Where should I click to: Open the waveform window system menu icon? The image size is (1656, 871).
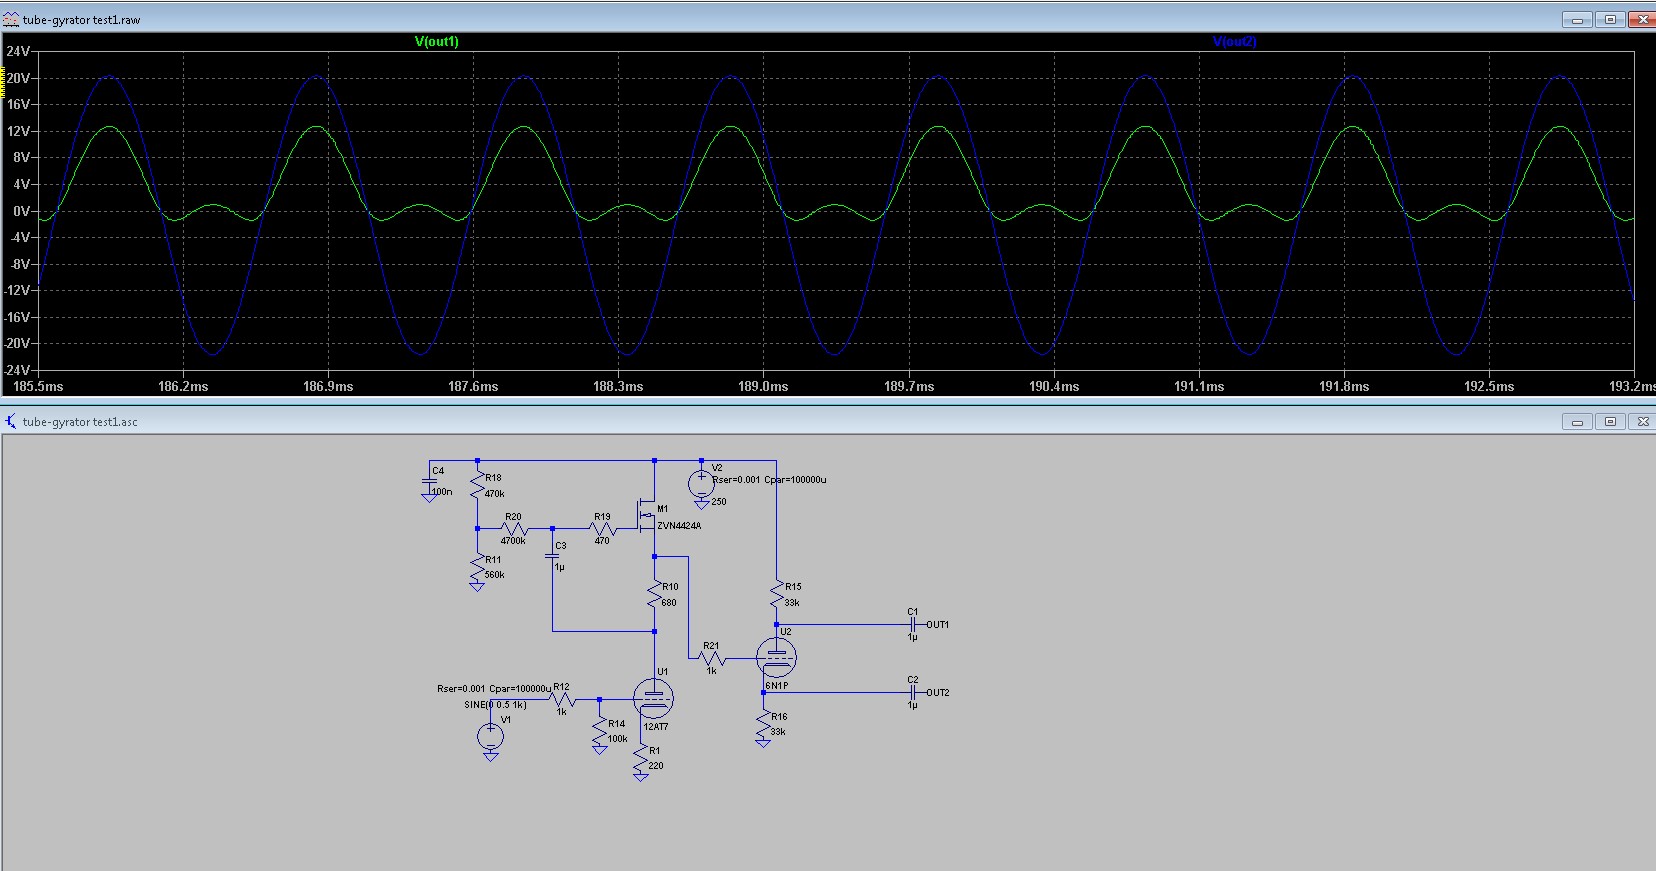point(11,20)
